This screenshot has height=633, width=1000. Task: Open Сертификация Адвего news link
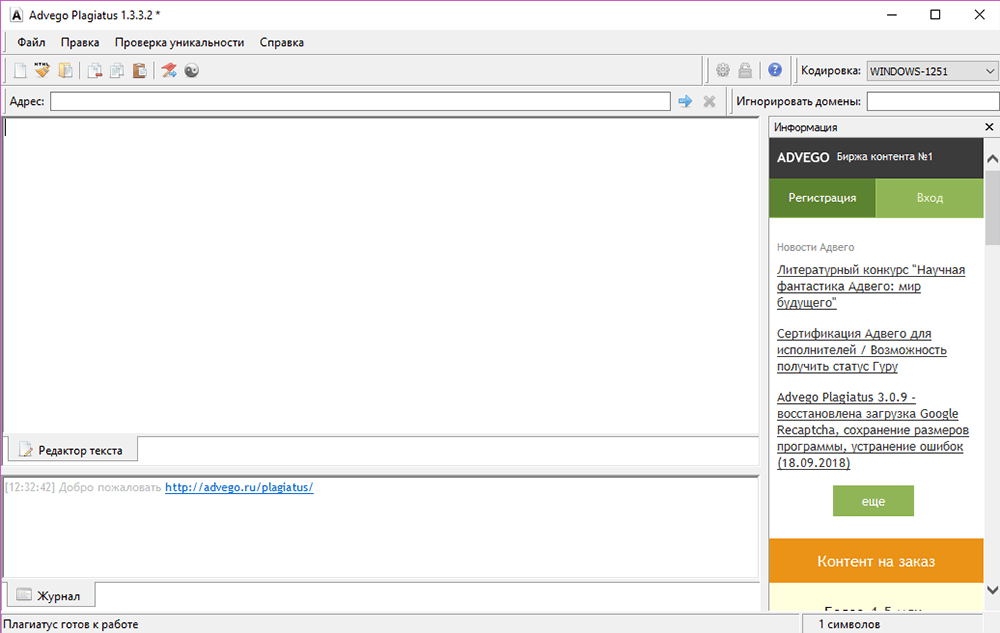(862, 350)
